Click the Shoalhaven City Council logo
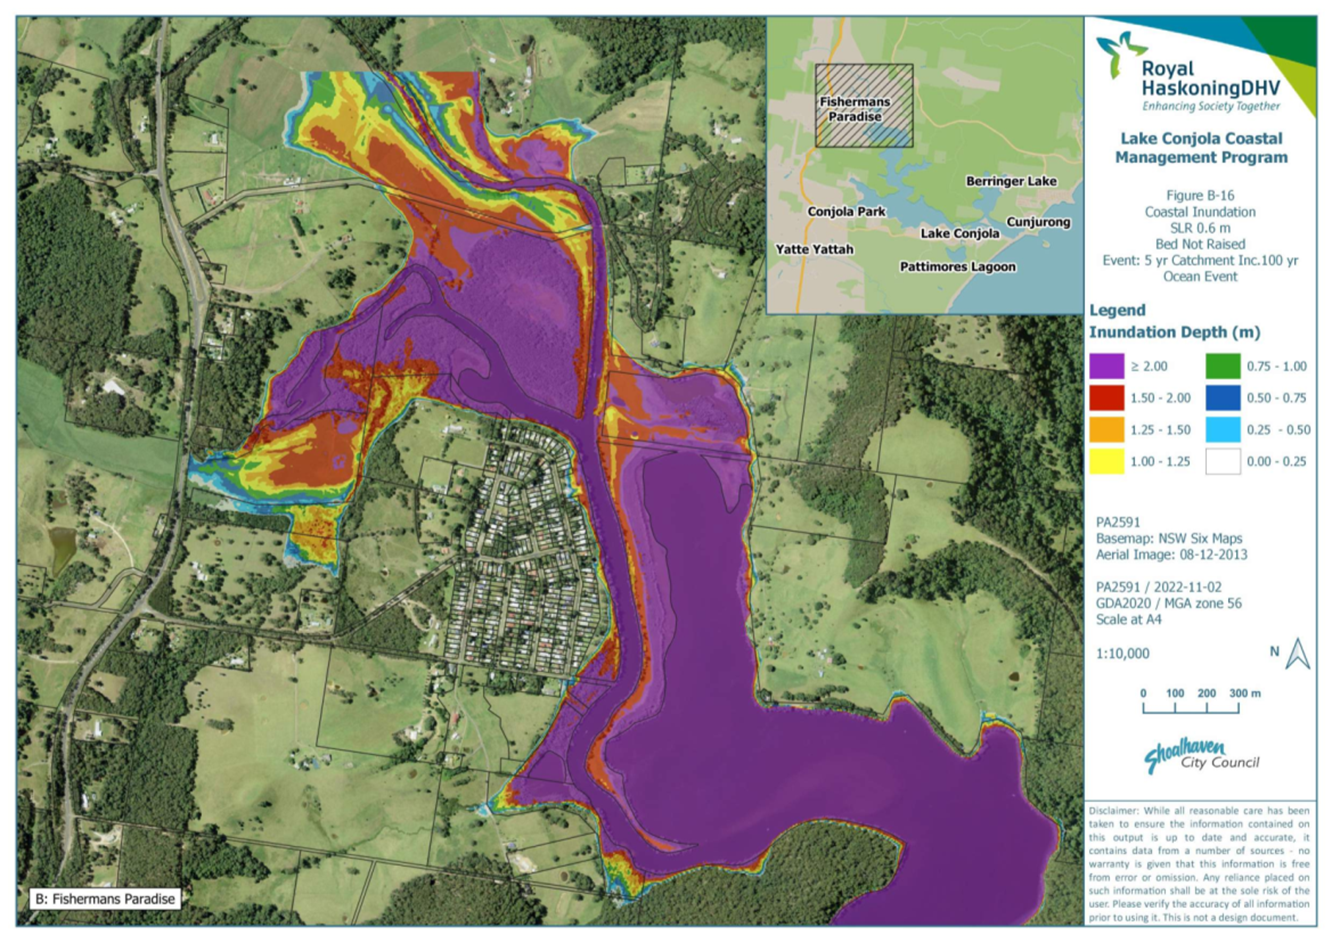Viewport: 1332px width, 942px height. click(1200, 756)
